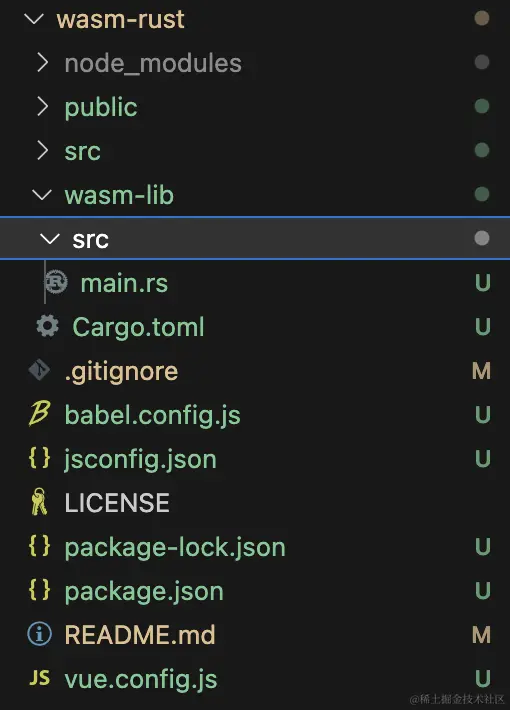The height and width of the screenshot is (710, 510).
Task: Select the Cargo.toml file
Action: 138,326
